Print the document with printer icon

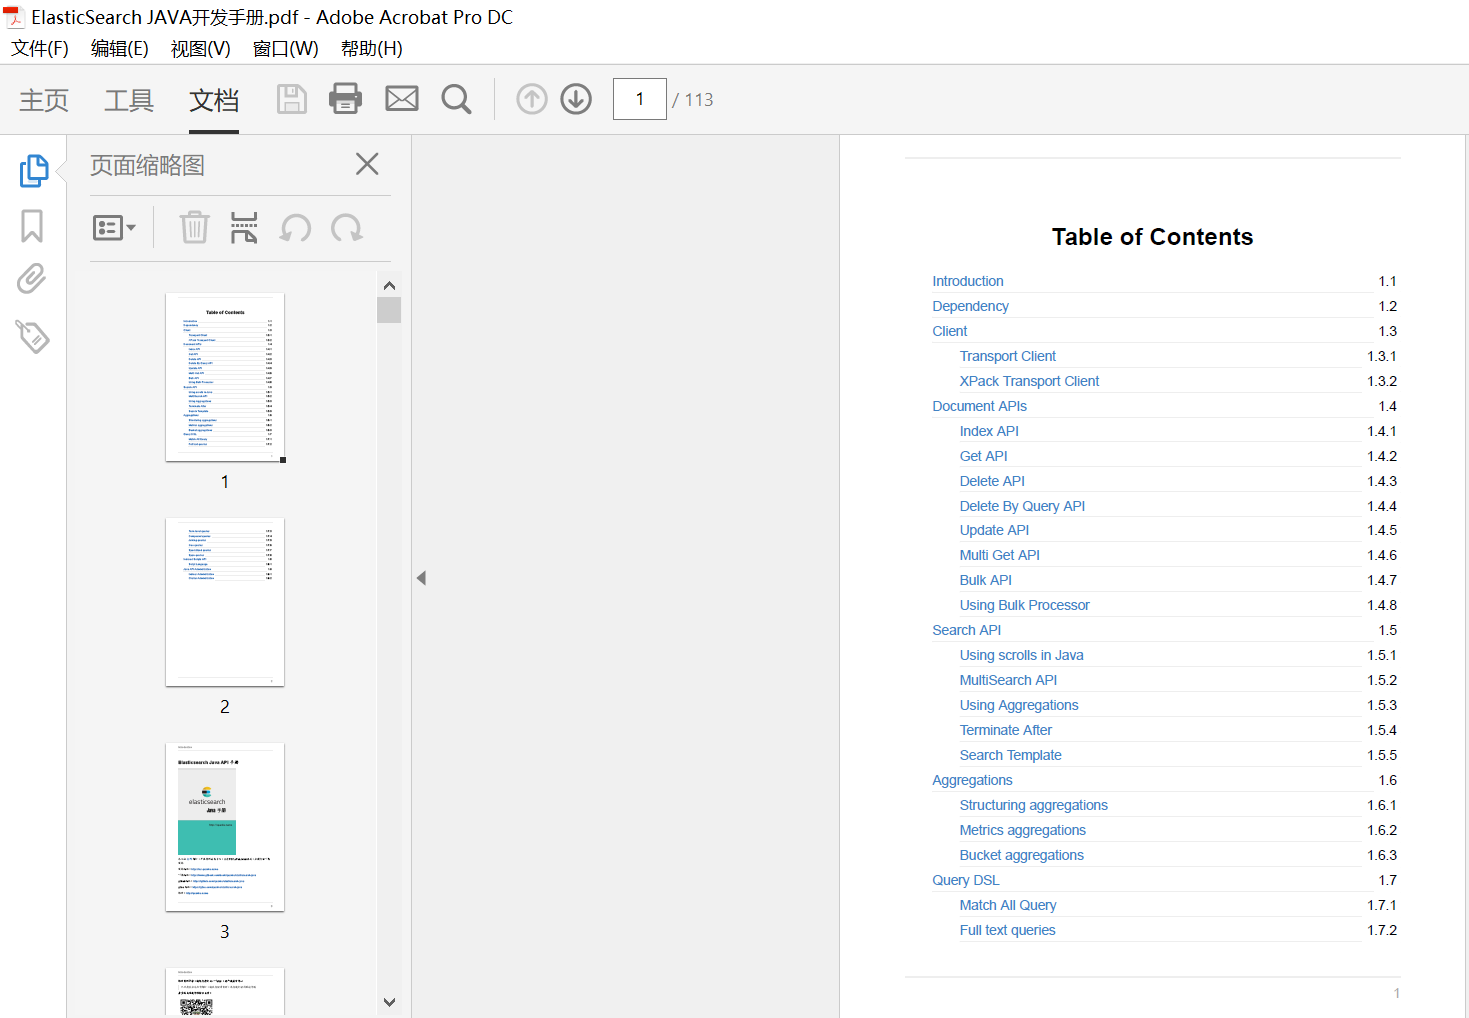click(346, 99)
